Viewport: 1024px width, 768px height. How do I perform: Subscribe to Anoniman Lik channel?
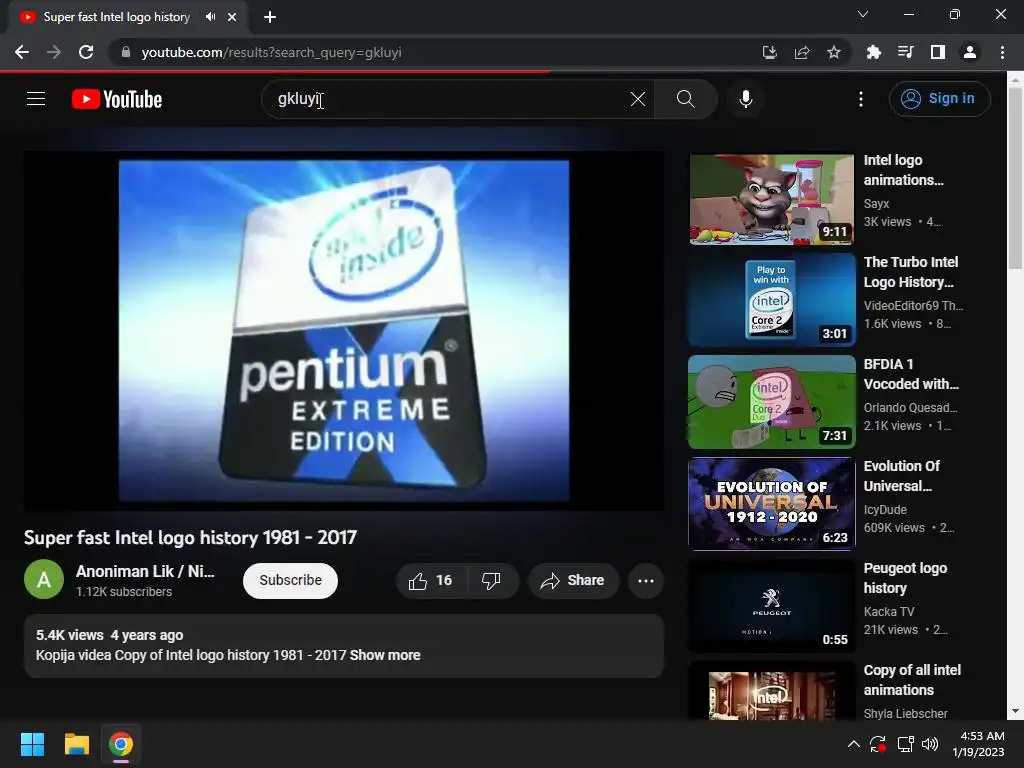click(290, 581)
